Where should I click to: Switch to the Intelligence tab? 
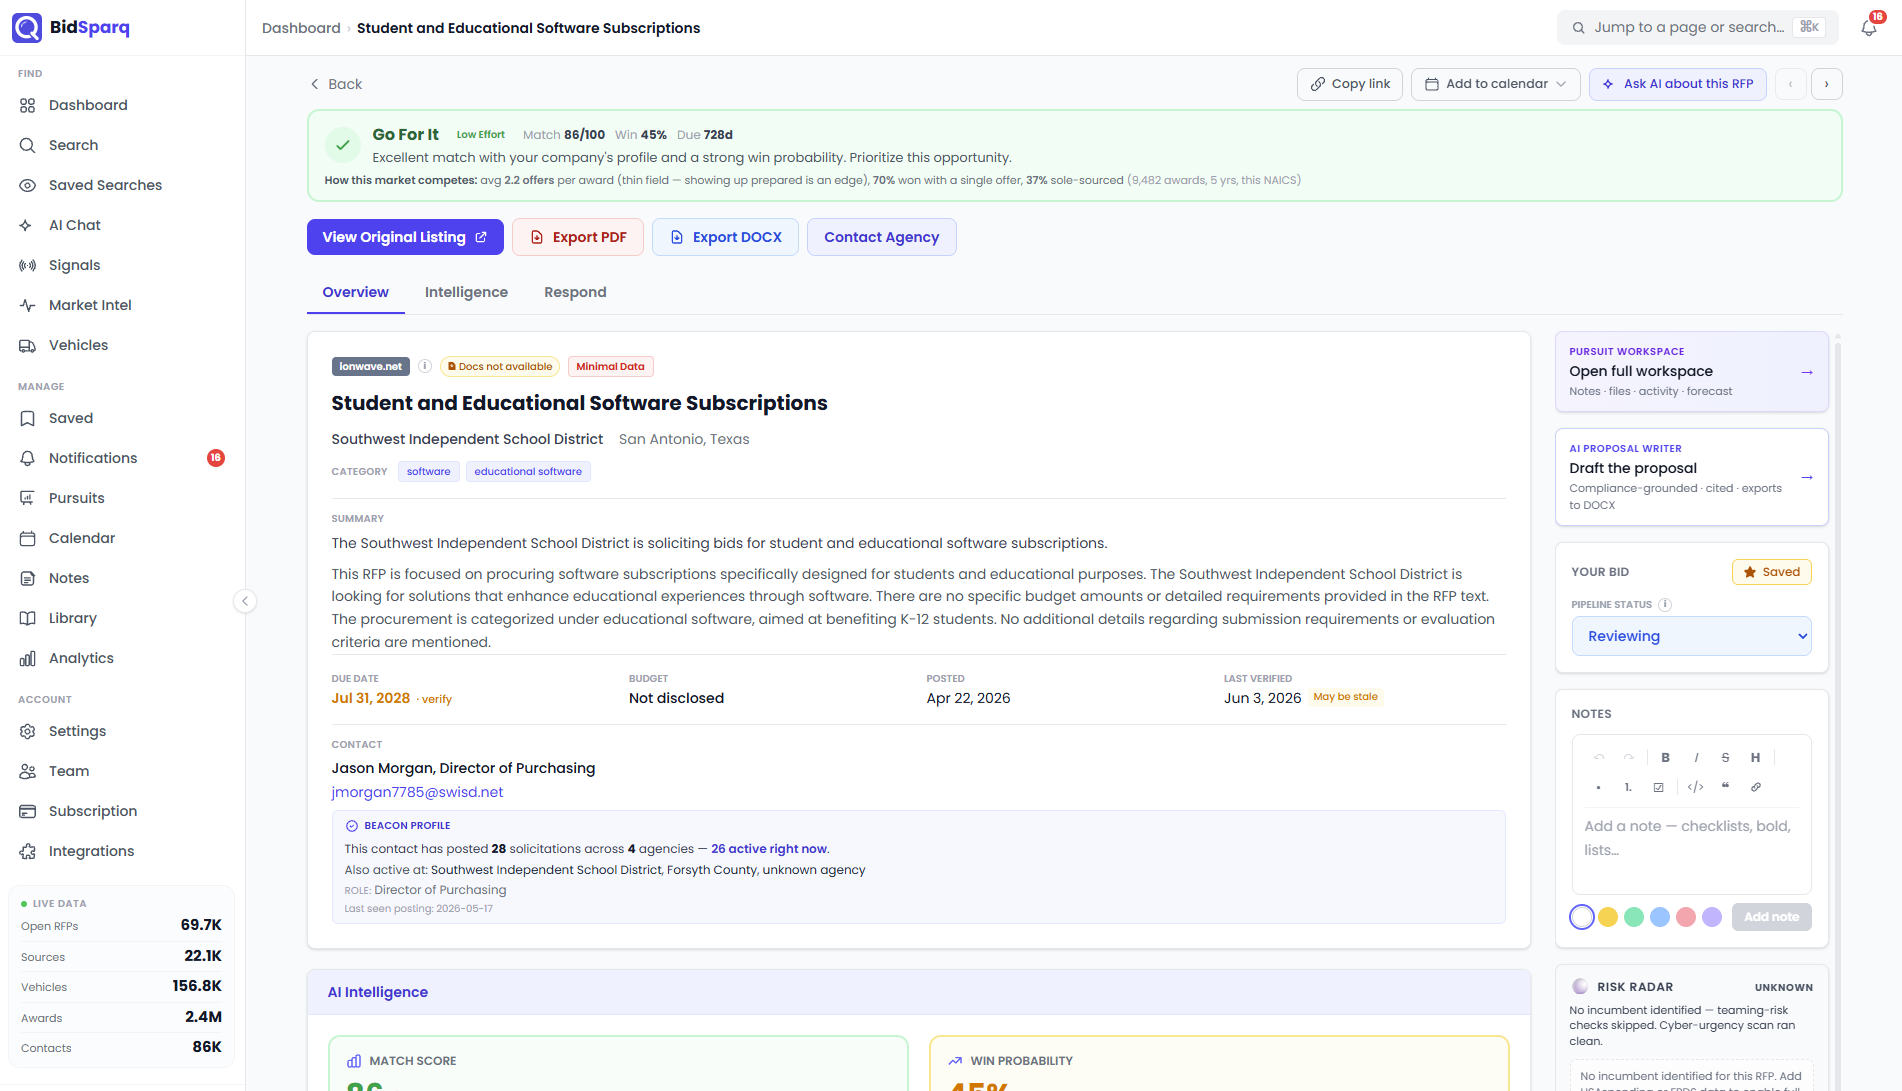click(x=466, y=292)
